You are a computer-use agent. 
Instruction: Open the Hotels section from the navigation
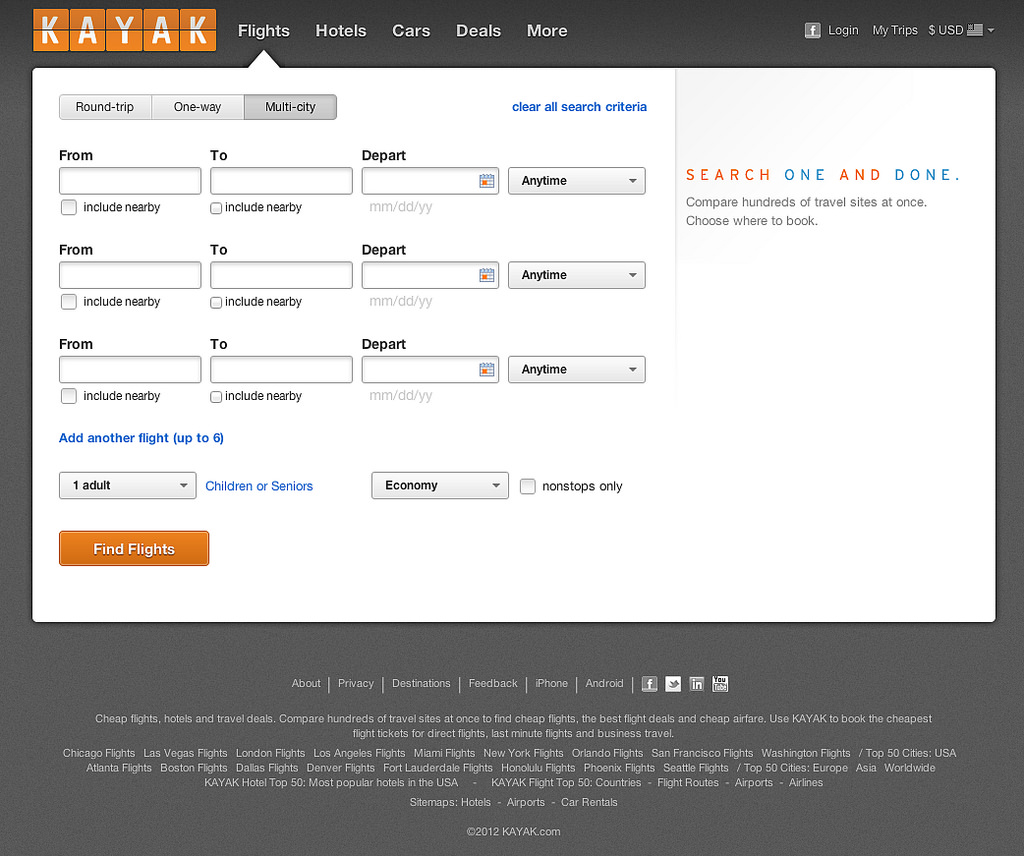pos(341,31)
